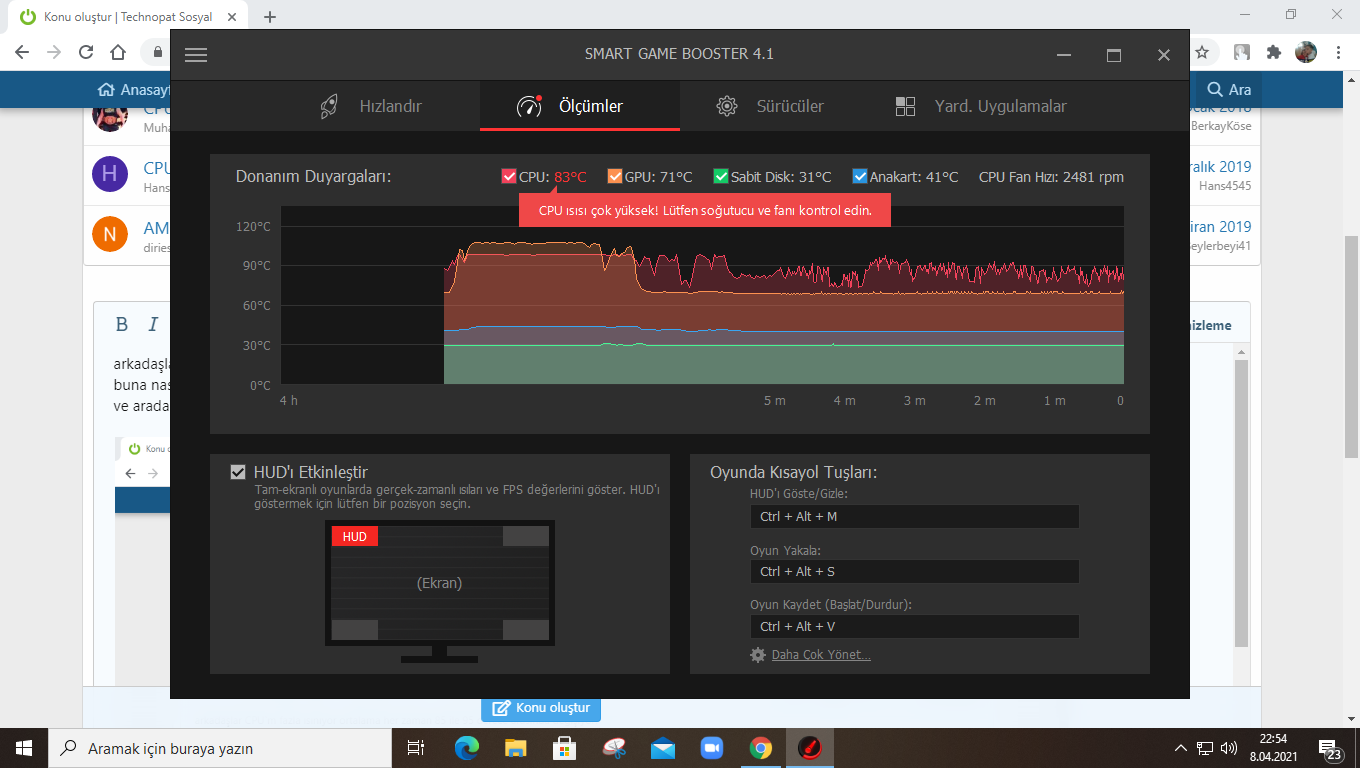
Task: Select the Ölçümler tab
Action: 580,106
